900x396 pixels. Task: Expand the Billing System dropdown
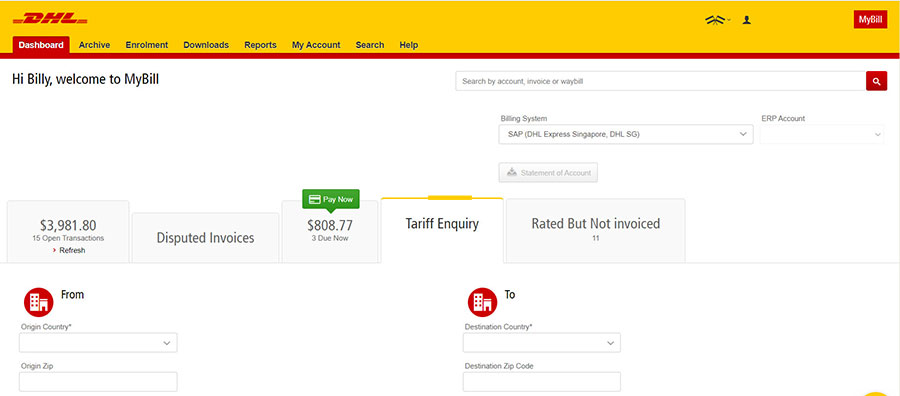(626, 134)
